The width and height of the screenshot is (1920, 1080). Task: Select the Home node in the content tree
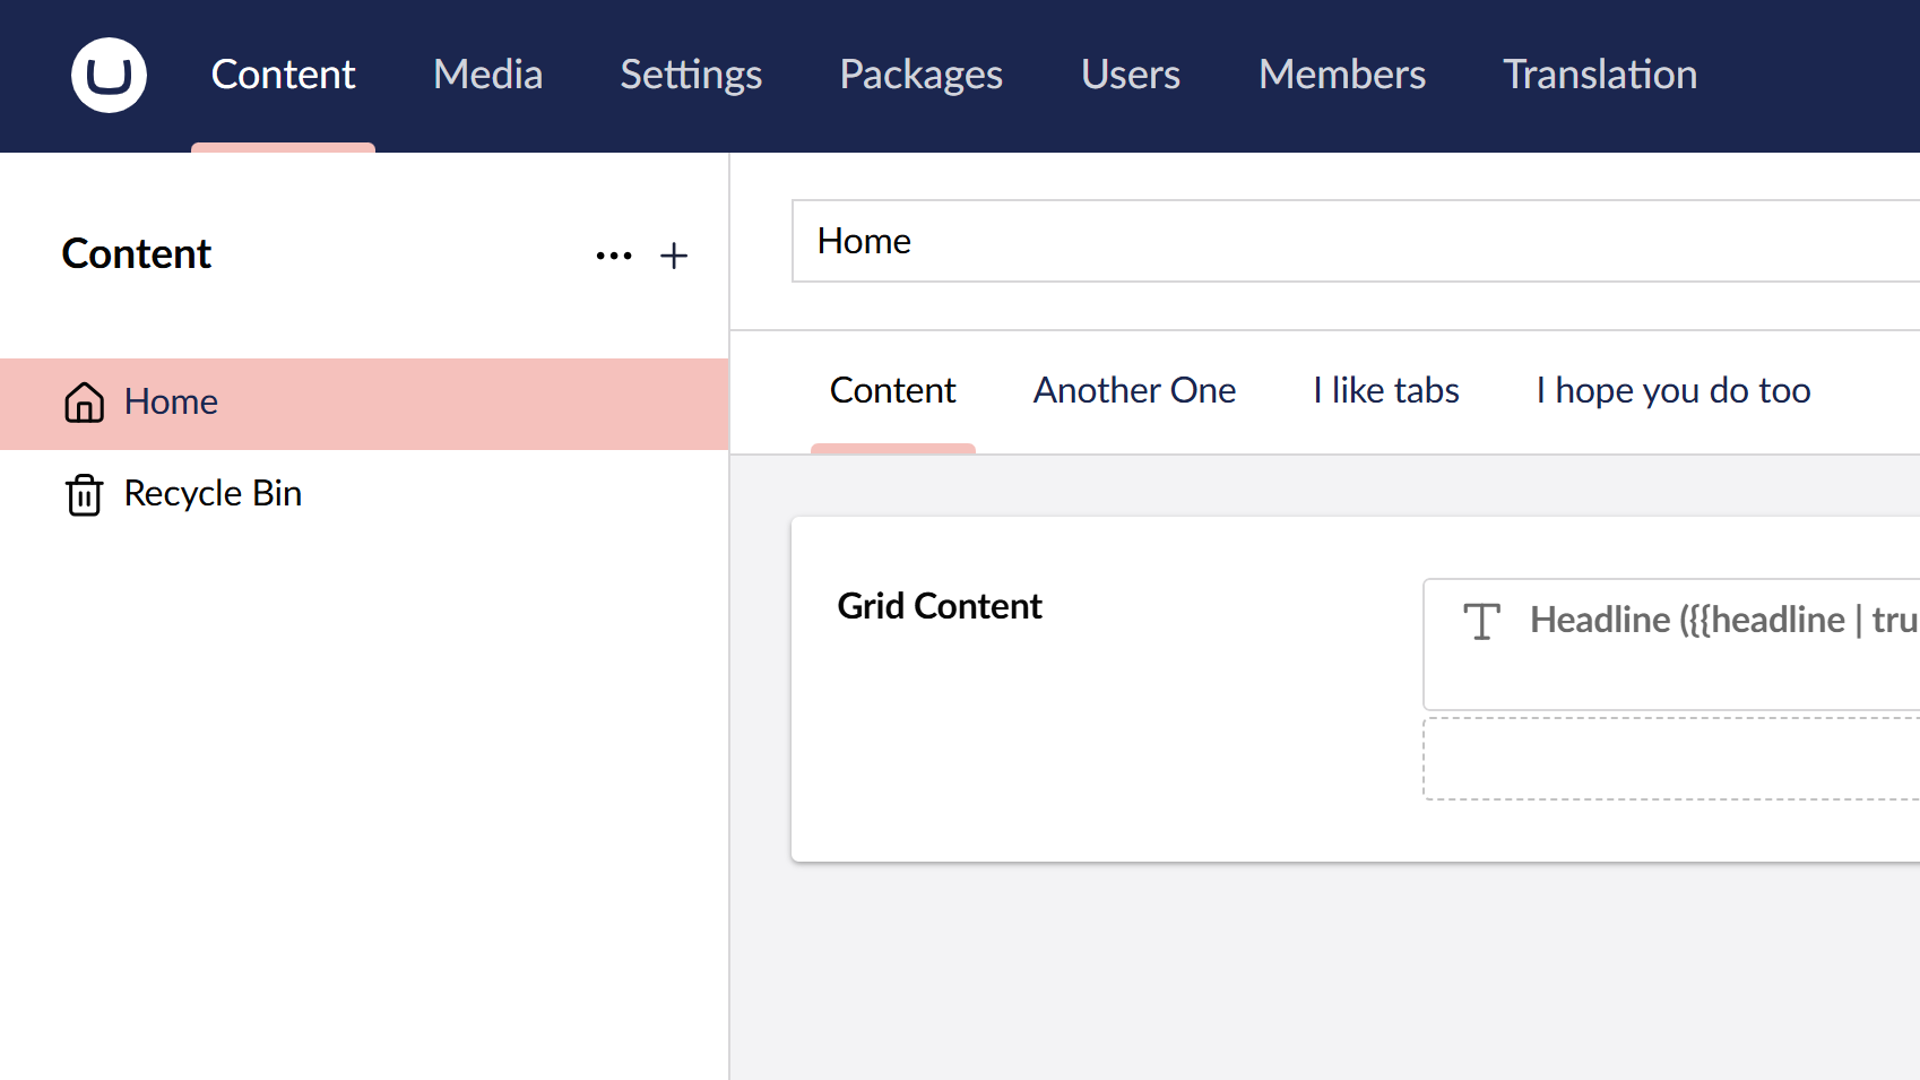pos(170,403)
